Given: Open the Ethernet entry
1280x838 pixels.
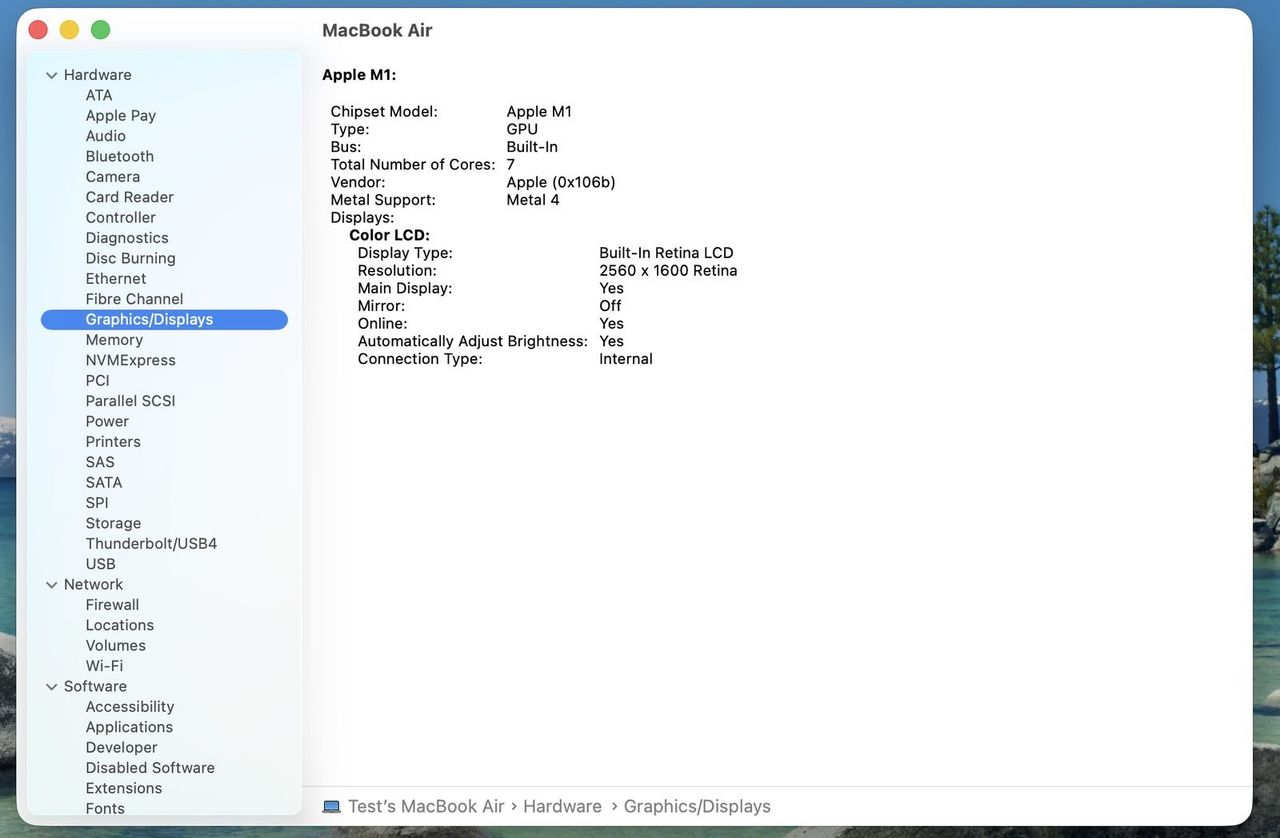Looking at the screenshot, I should [116, 279].
